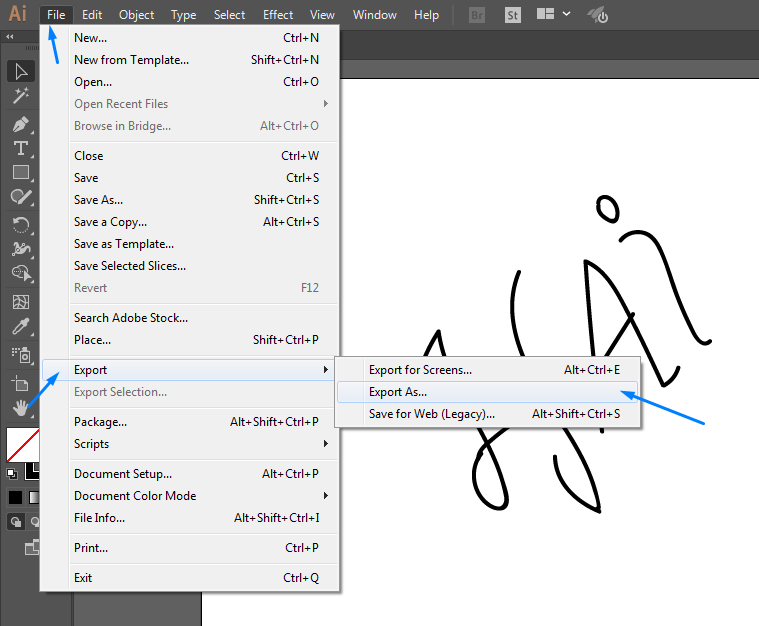Screen dimensions: 759x626
Task: Open the Select menu
Action: 229,15
